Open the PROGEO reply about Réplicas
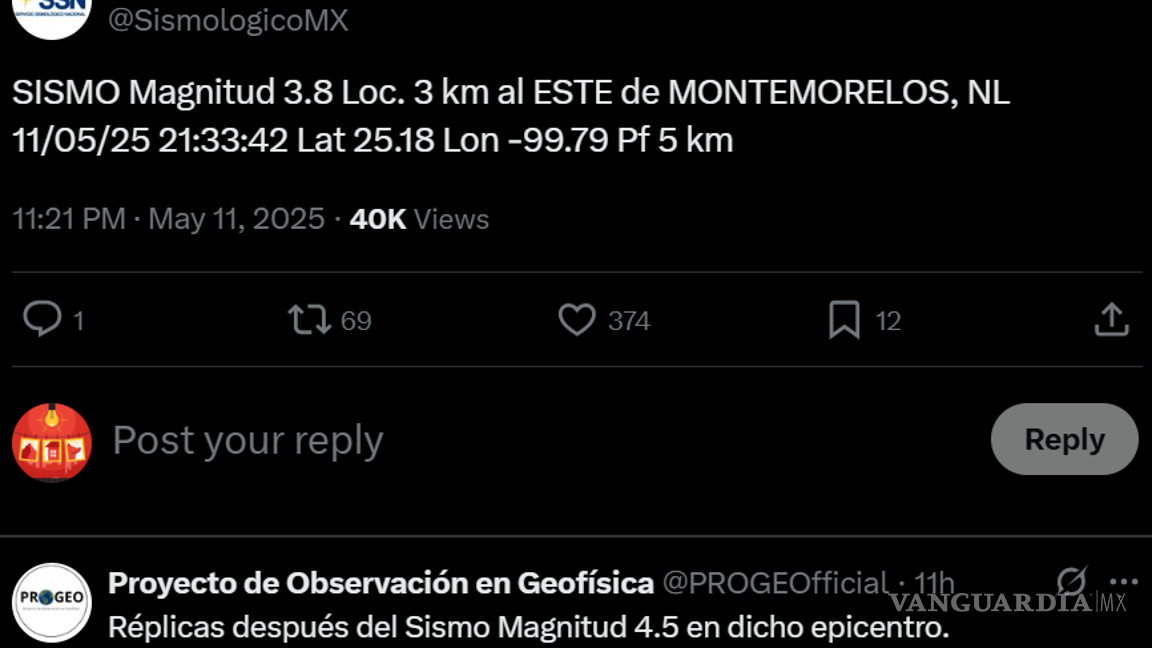This screenshot has width=1152, height=648. (528, 628)
